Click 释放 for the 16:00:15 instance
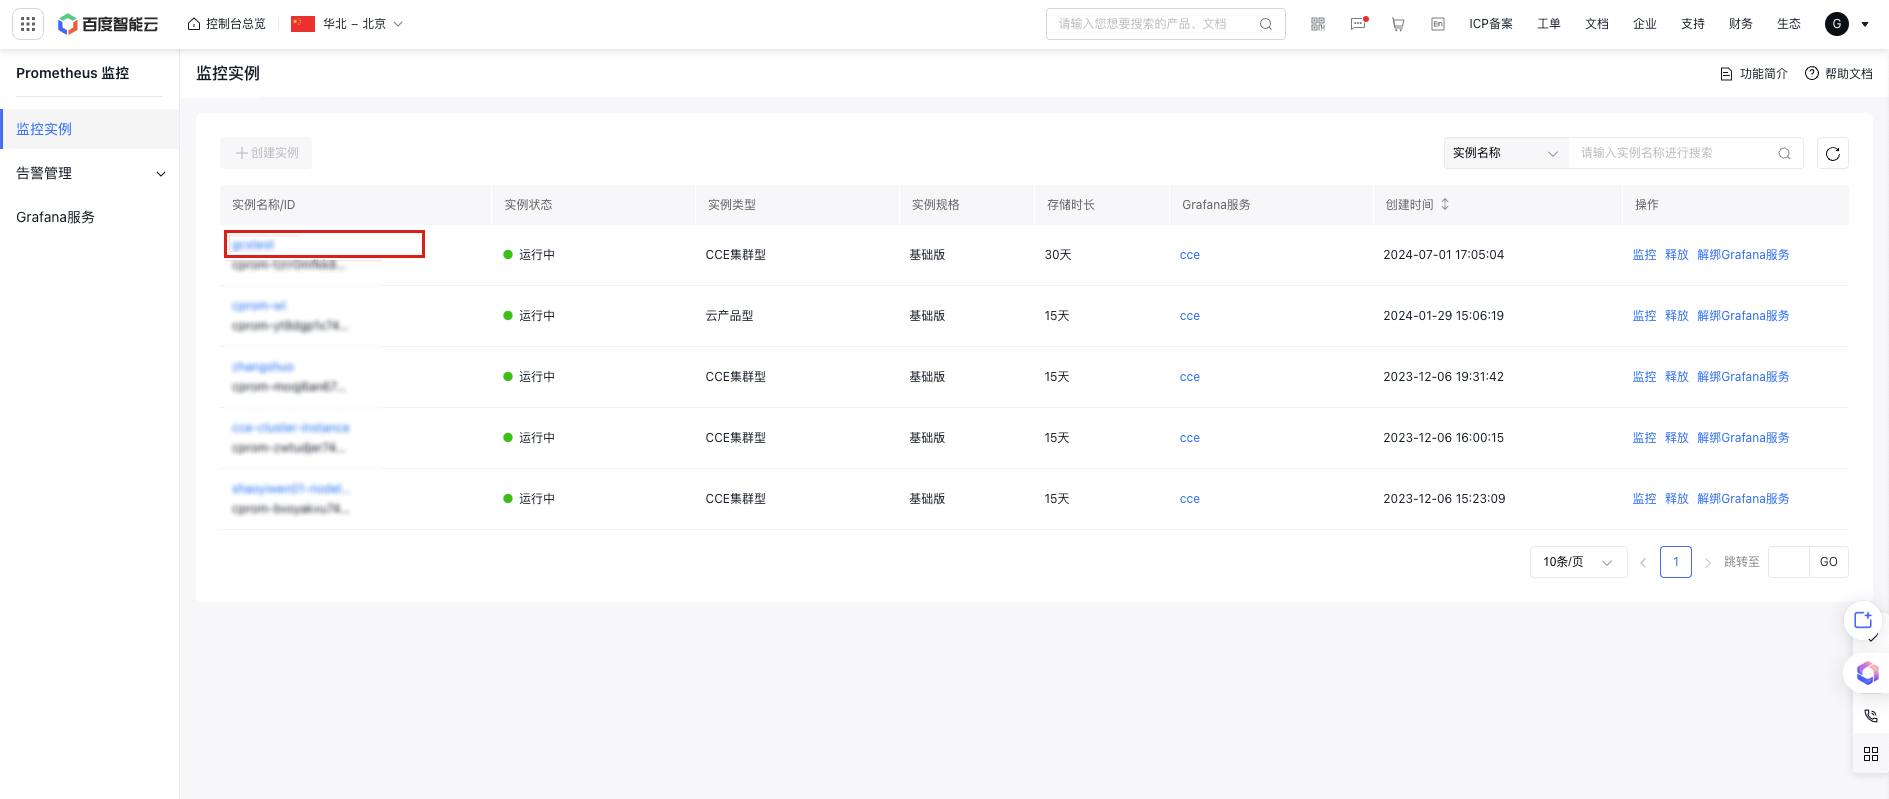Screen dimensions: 1889x799 pos(1676,438)
